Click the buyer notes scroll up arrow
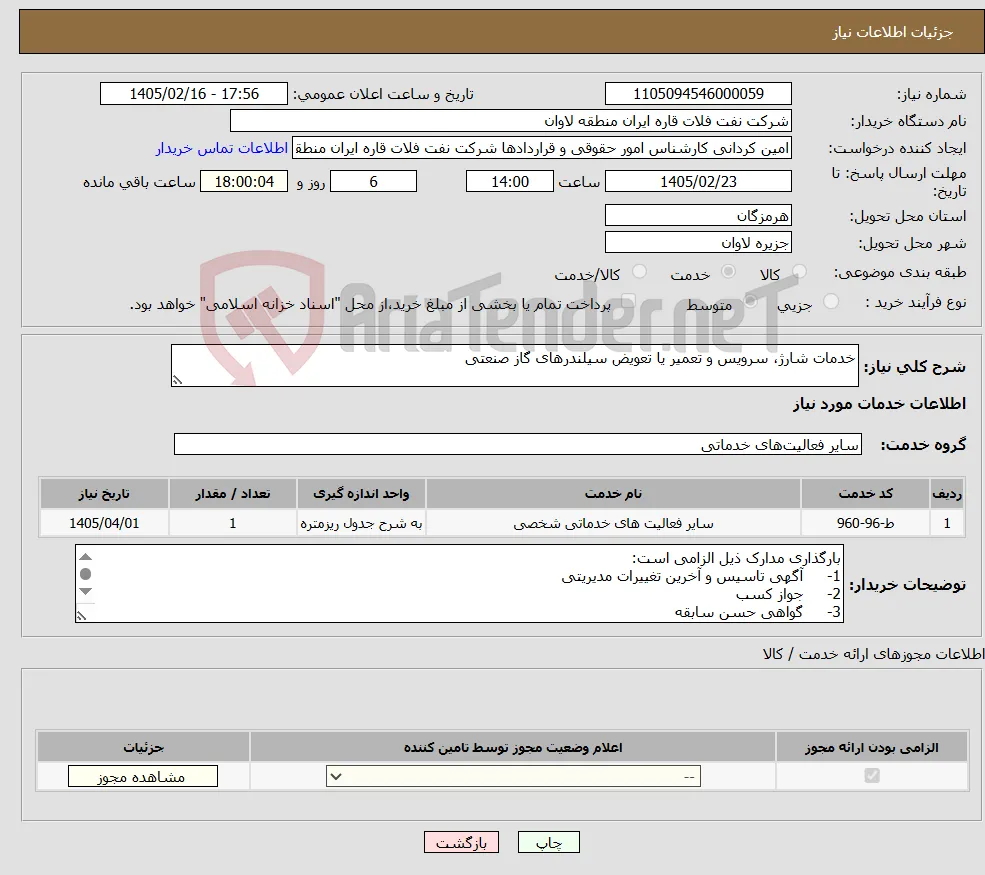 click(x=86, y=557)
